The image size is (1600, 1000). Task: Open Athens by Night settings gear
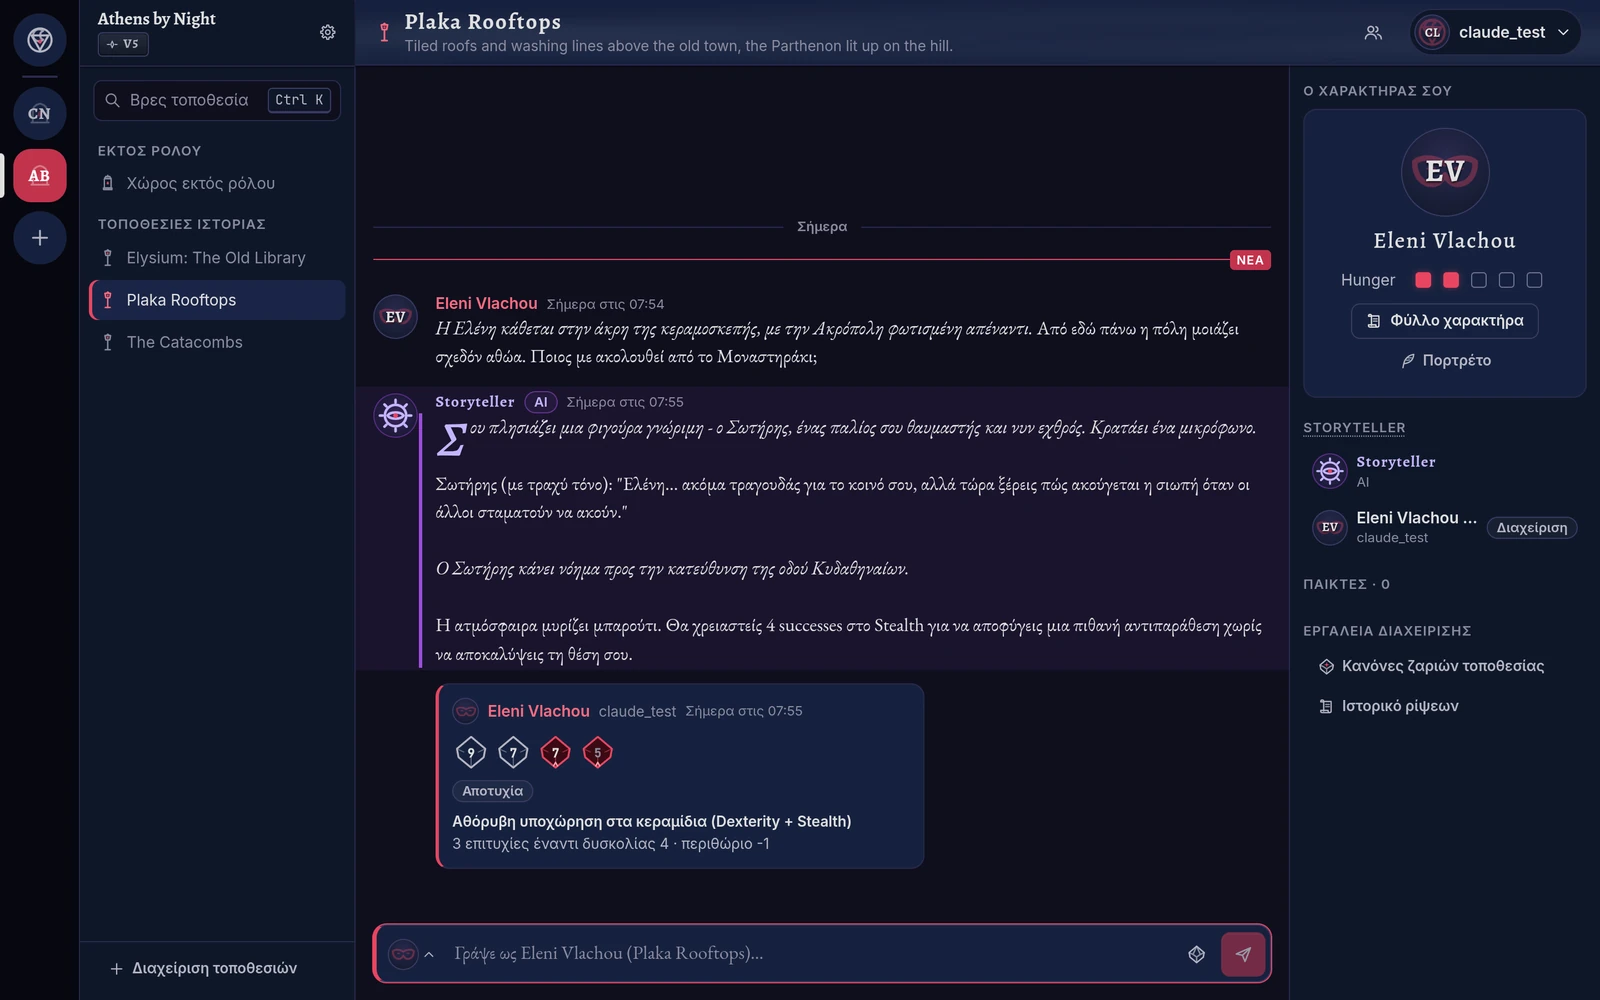pos(328,32)
